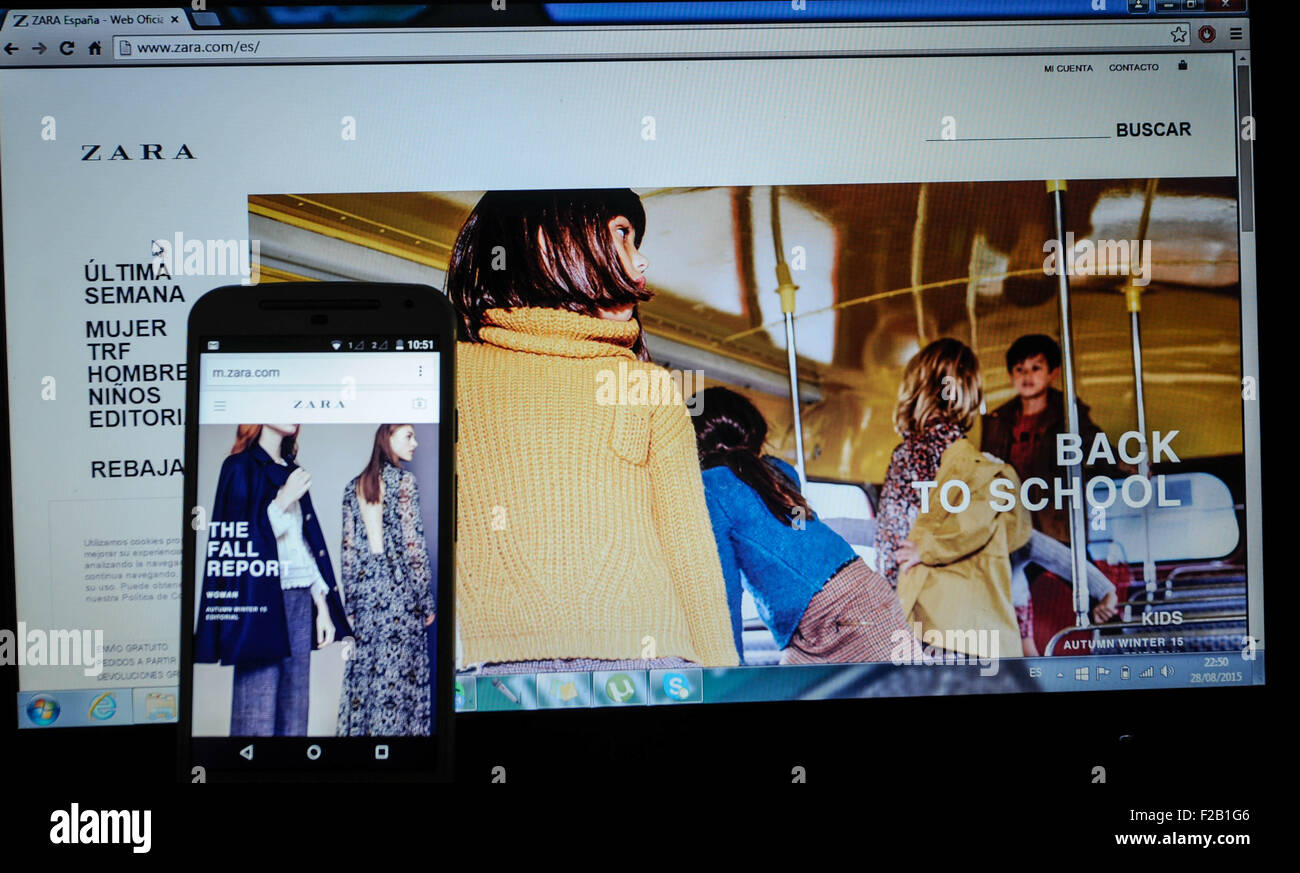
Task: Open Chrome's hamburger menu
Action: click(x=1236, y=33)
